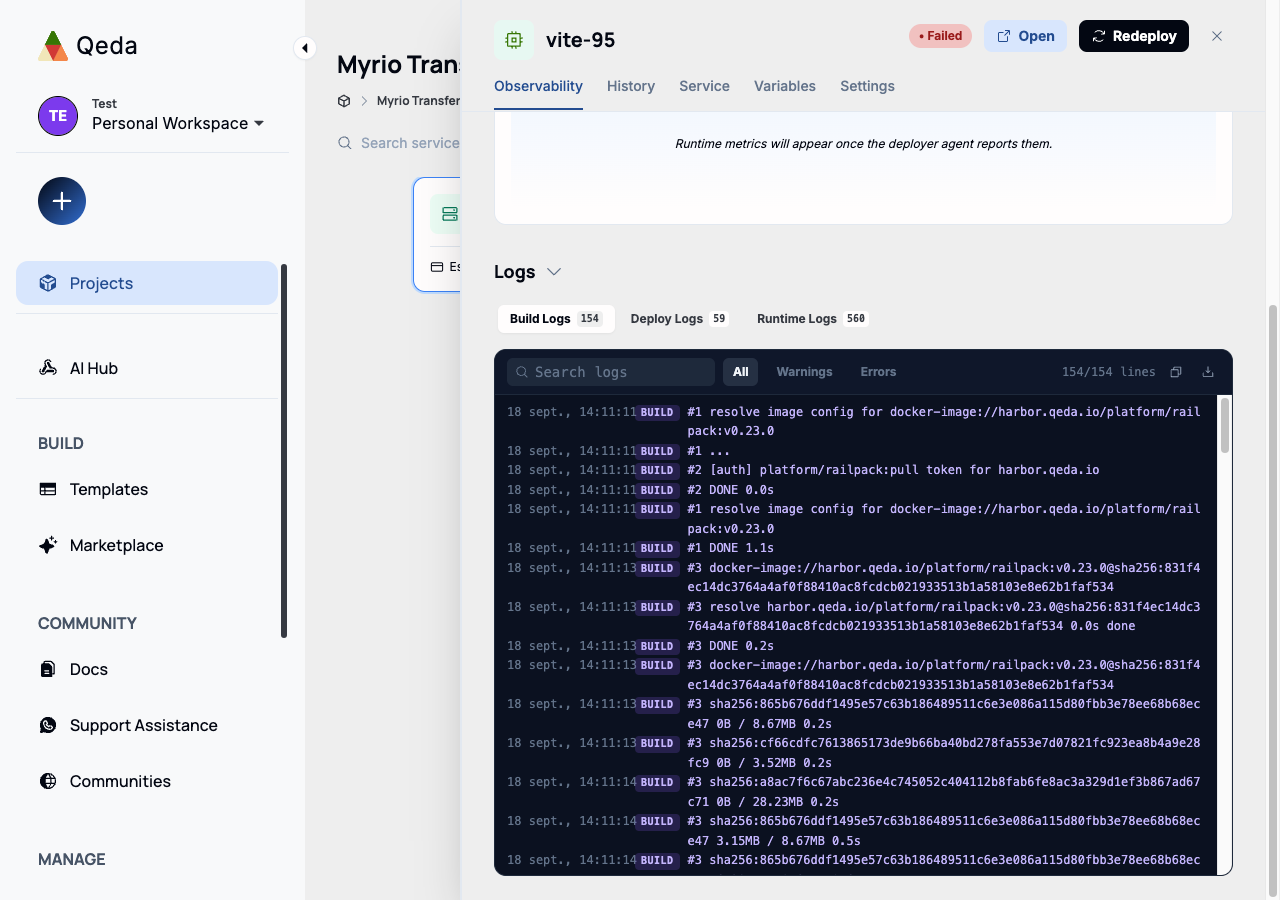Click the server icon on the service card
Image resolution: width=1280 pixels, height=900 pixels.
coord(449,214)
